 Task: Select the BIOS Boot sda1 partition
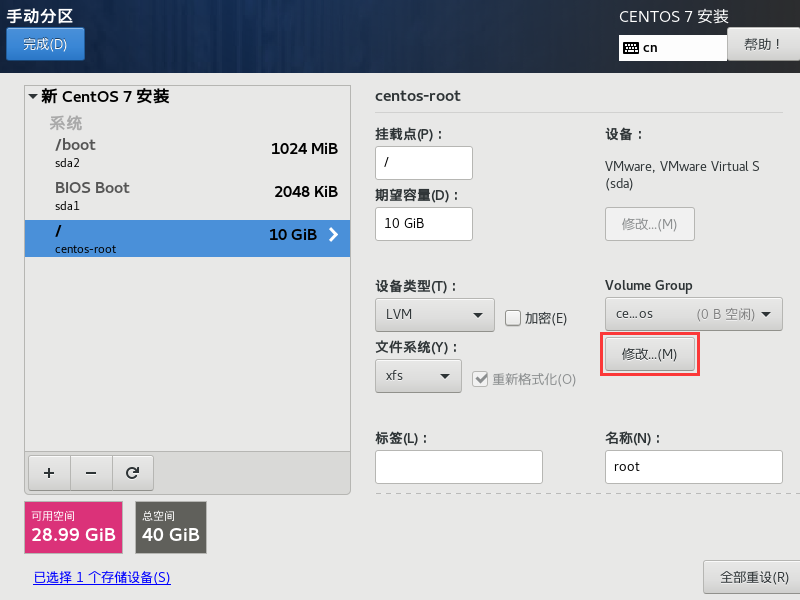point(187,194)
